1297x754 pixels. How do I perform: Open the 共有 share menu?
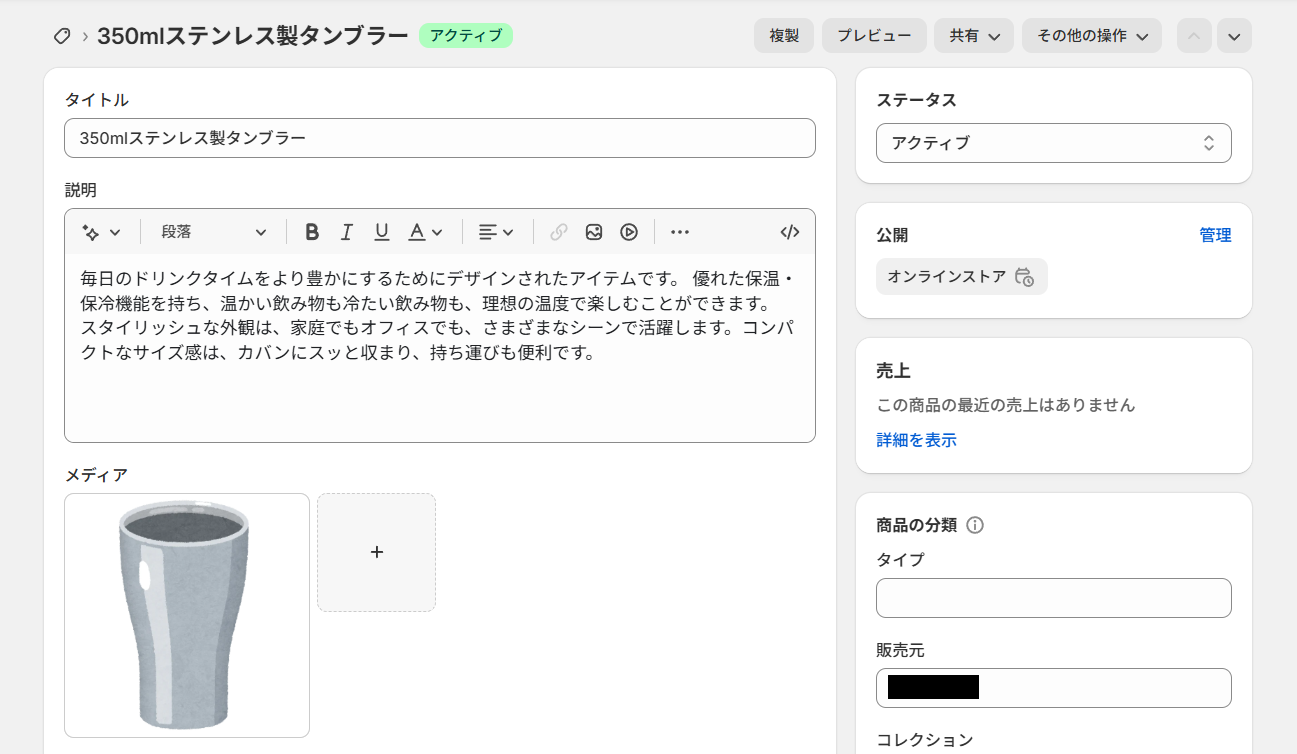tap(974, 36)
